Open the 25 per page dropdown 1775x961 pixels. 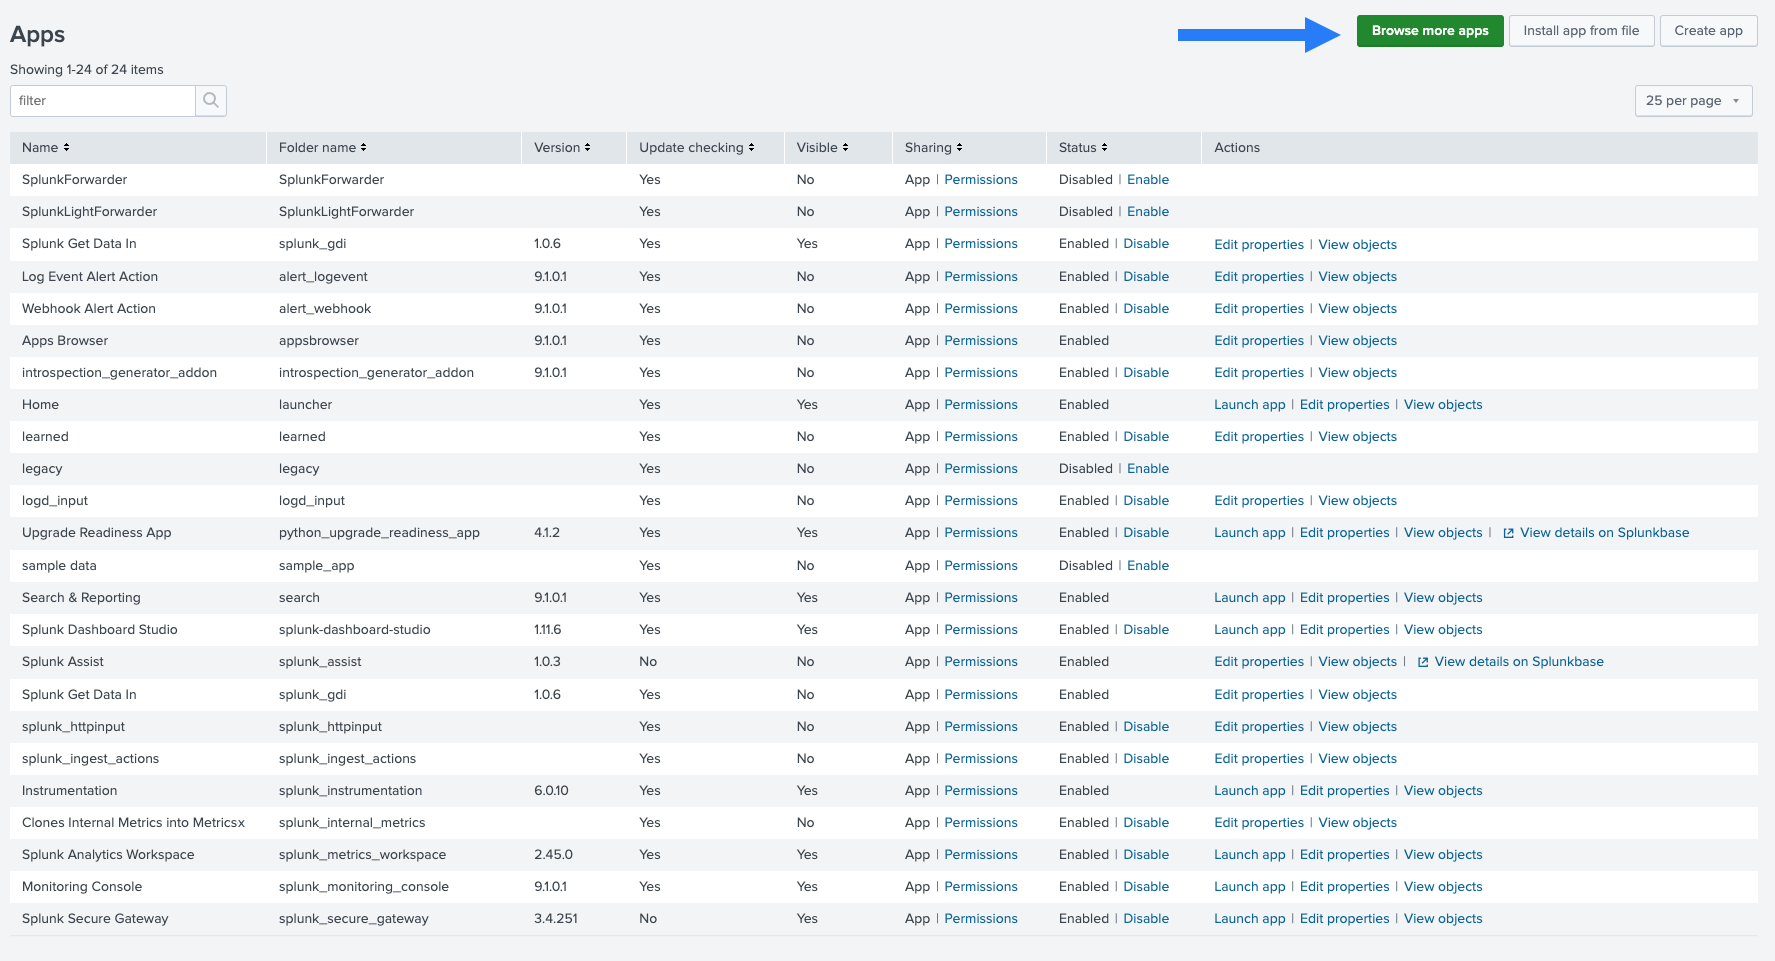click(1693, 101)
